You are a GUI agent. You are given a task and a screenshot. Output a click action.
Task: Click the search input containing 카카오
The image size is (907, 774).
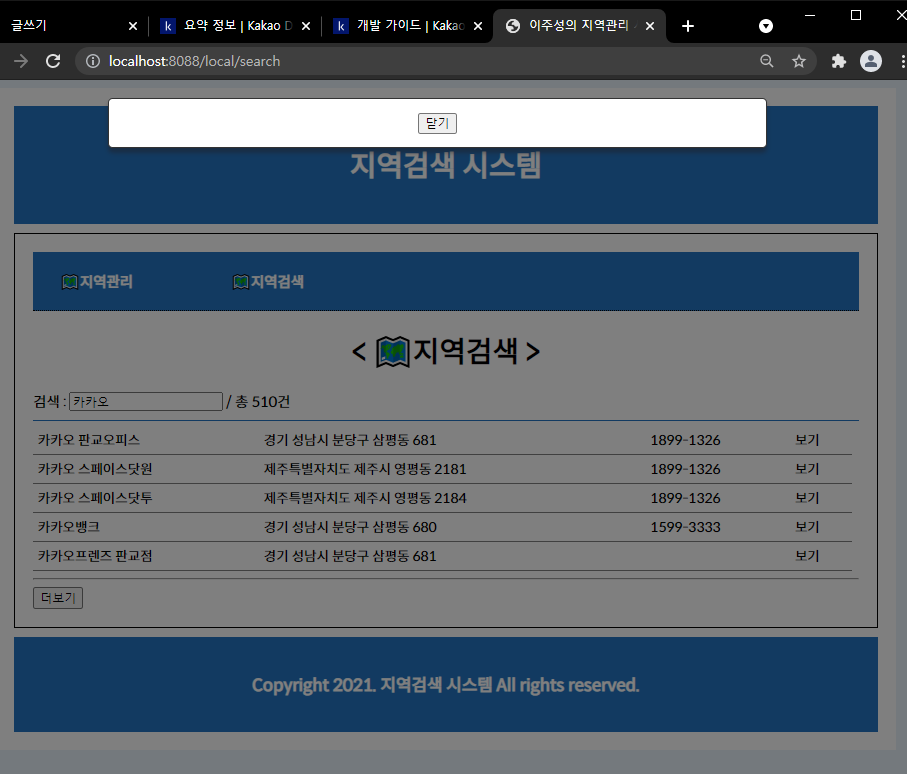pyautogui.click(x=146, y=401)
